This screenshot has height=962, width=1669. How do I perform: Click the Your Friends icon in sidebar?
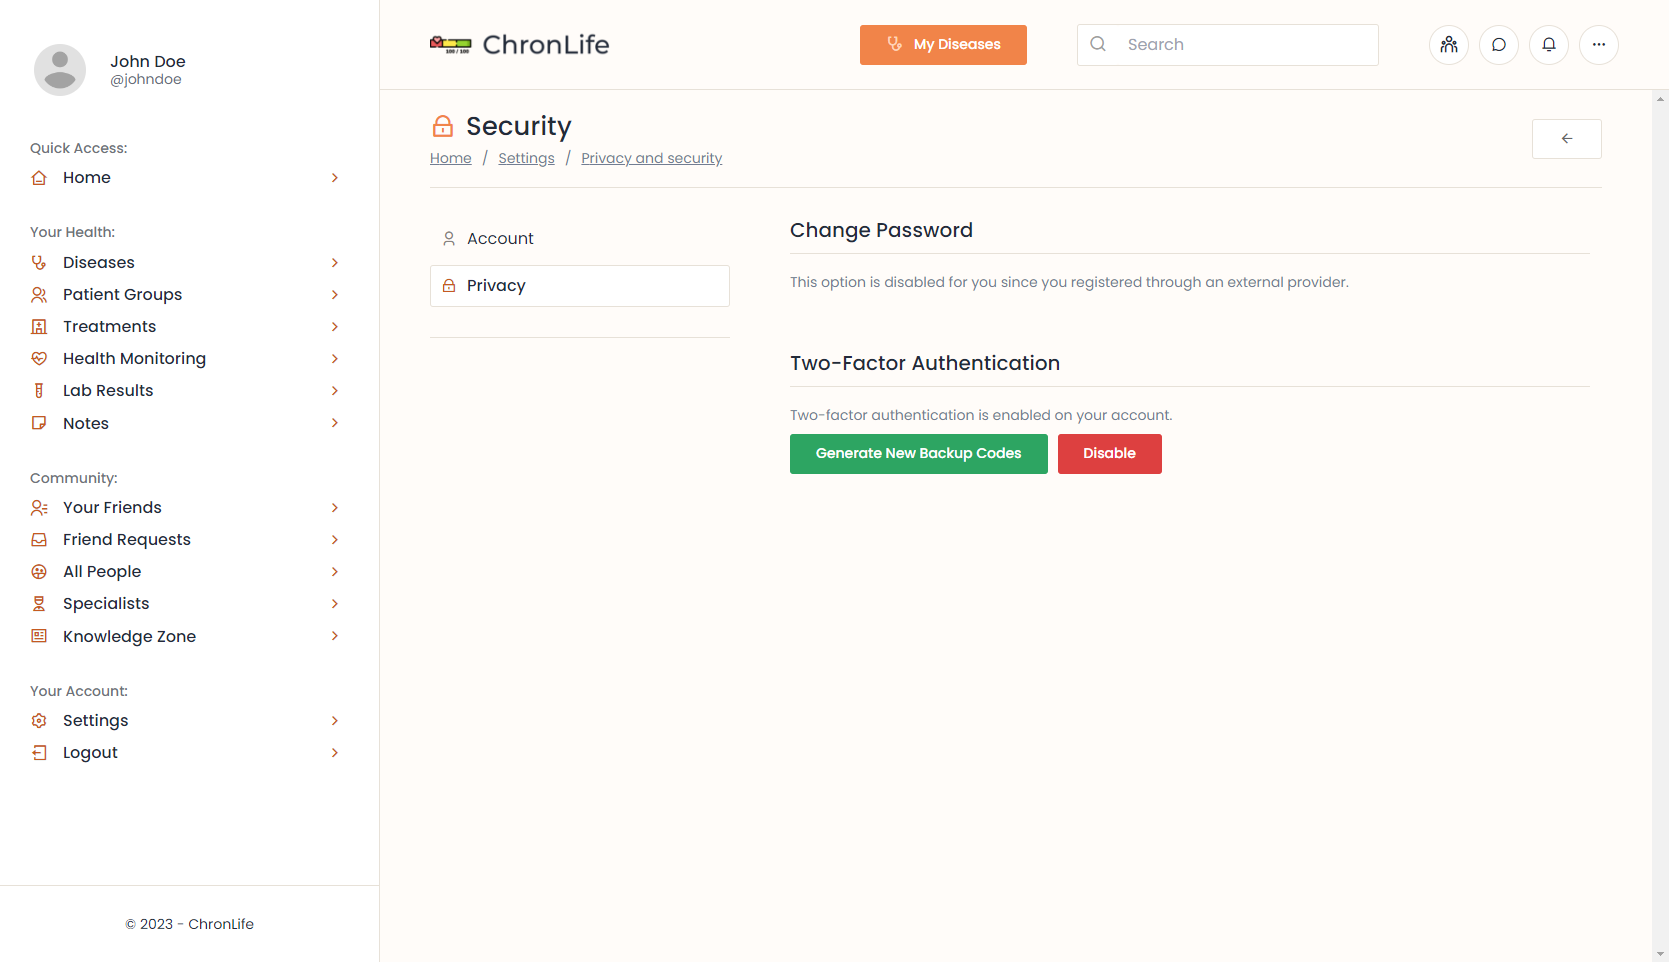[39, 508]
